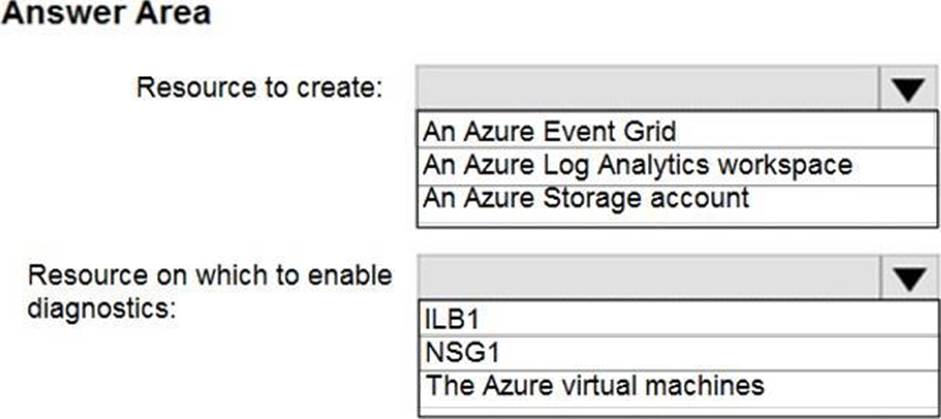Click blank row beneath "The Azure virtual machines"
941x419 pixels.
(677, 408)
